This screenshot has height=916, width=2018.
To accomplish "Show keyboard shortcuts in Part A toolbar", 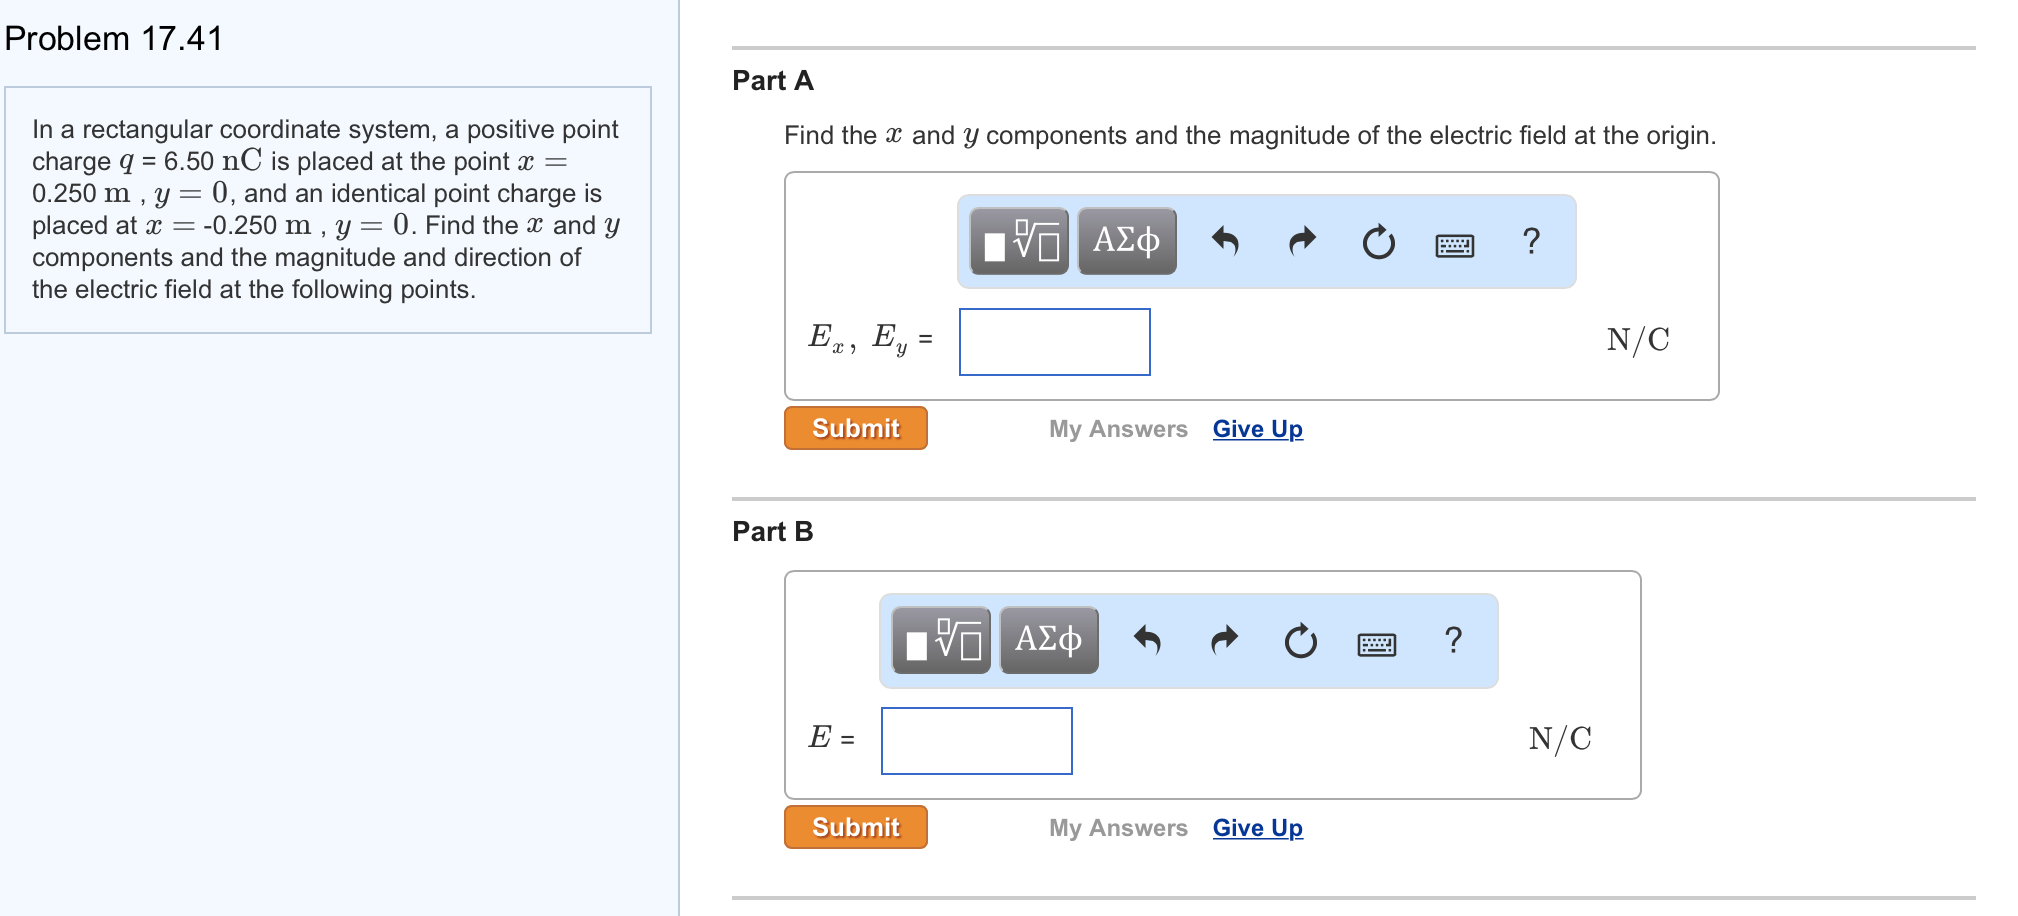I will pos(1454,245).
